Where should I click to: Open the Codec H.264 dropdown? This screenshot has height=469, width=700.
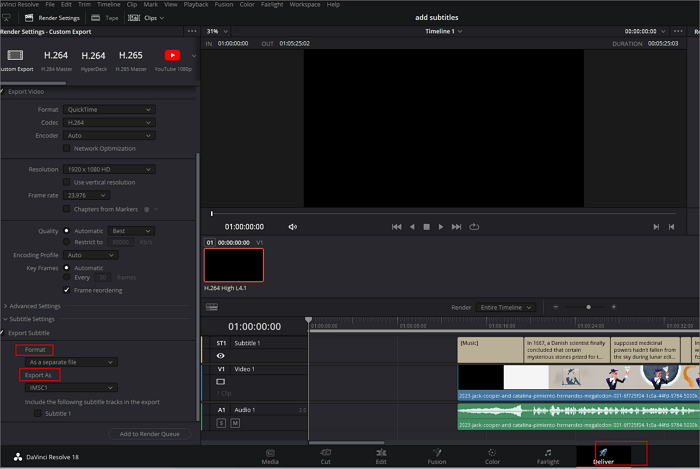[x=109, y=122]
